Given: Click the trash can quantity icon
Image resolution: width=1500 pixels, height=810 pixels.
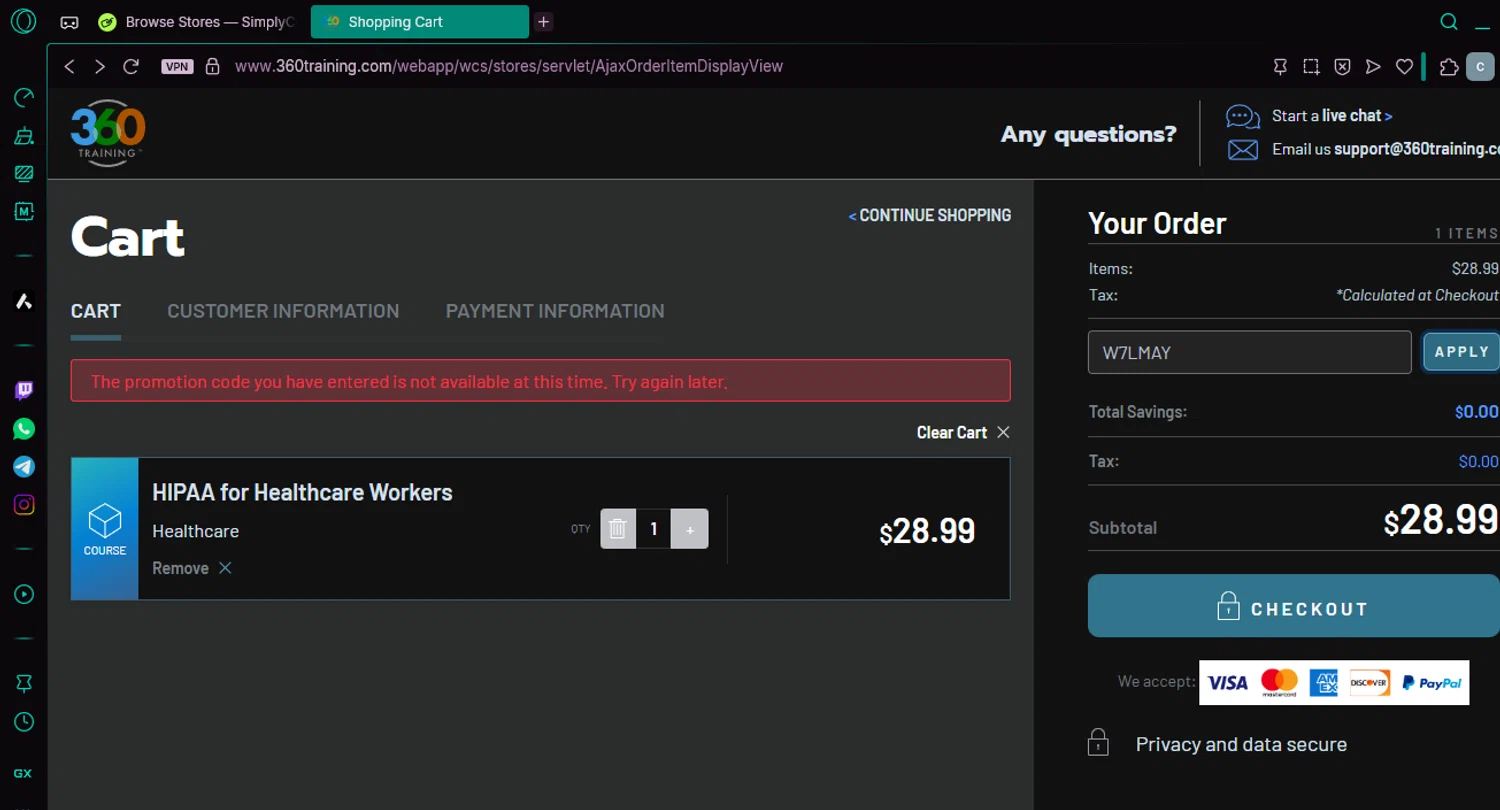Looking at the screenshot, I should click(x=618, y=529).
